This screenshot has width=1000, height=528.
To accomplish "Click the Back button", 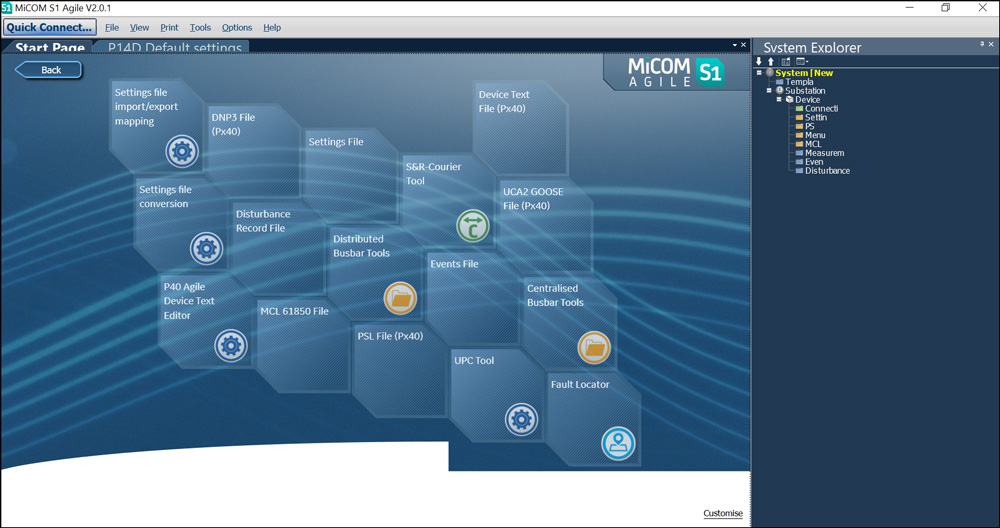I will 48,70.
